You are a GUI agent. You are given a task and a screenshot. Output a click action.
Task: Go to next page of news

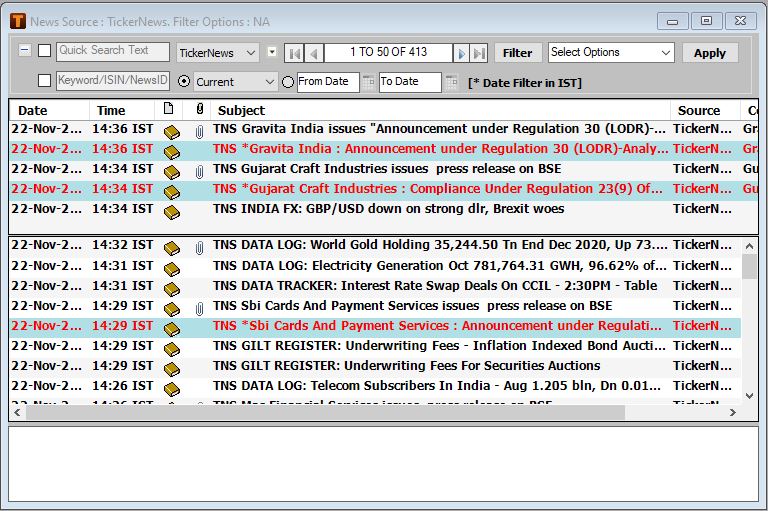point(460,53)
